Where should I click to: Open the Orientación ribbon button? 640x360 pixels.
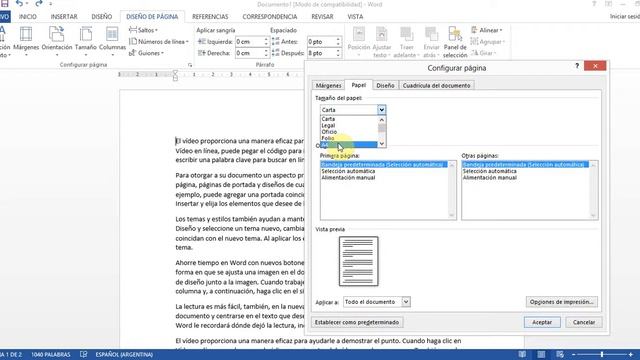[57, 41]
